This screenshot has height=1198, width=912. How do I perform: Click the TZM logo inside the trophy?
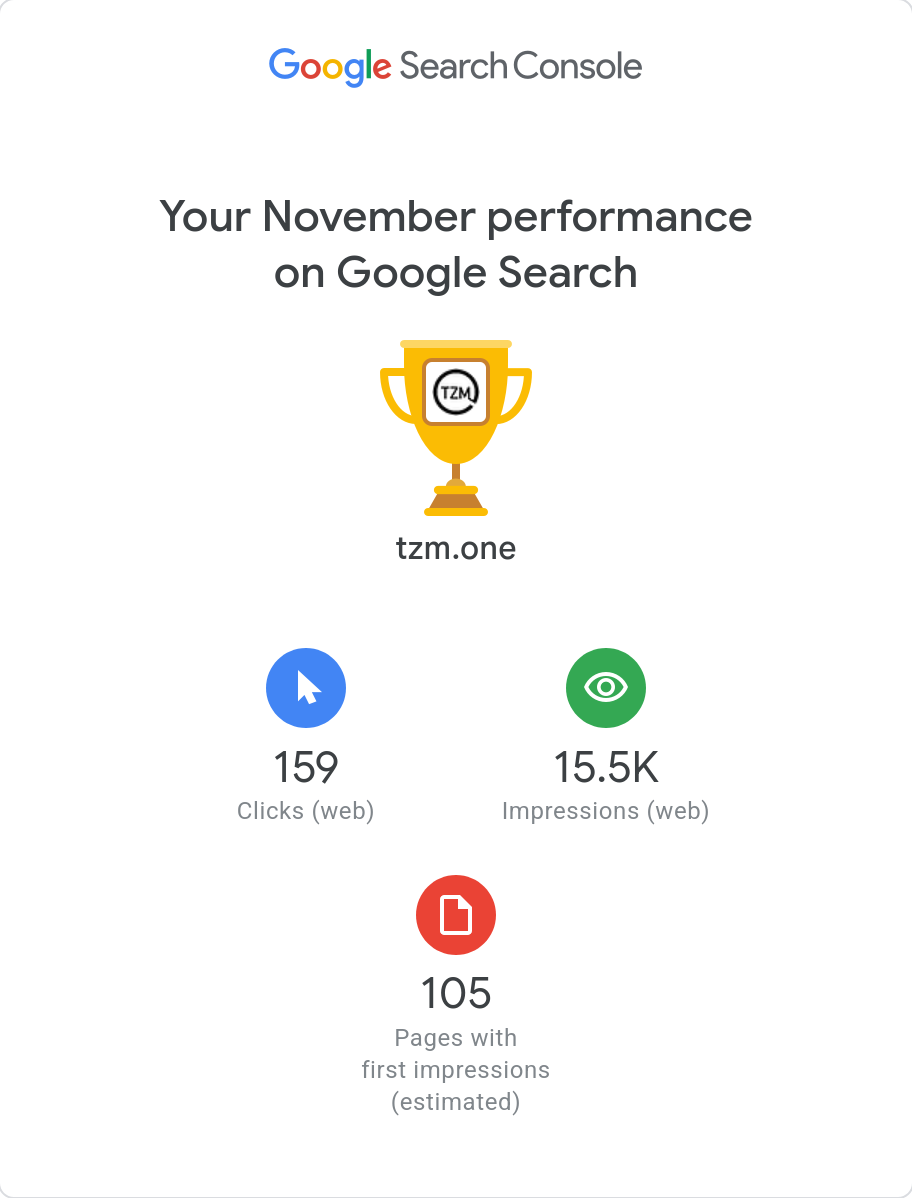click(x=456, y=391)
